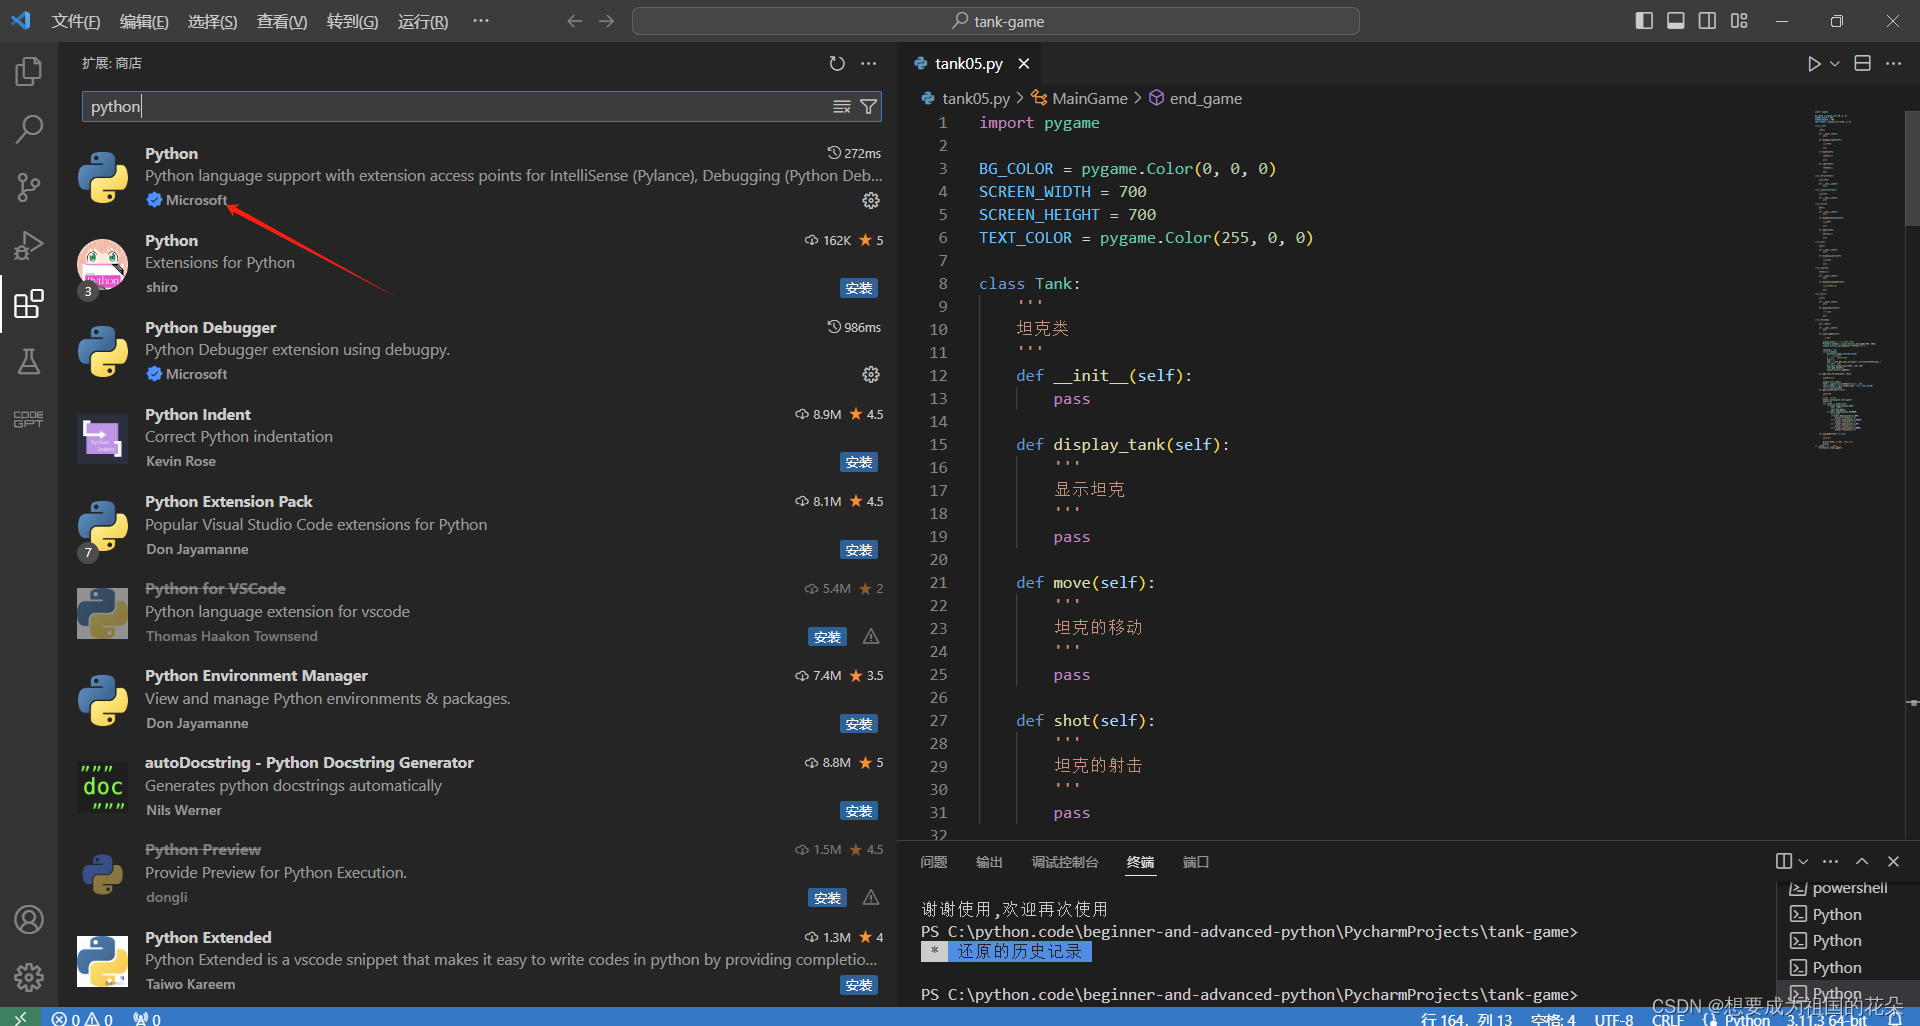Open terminal panel more actions

[x=1831, y=861]
